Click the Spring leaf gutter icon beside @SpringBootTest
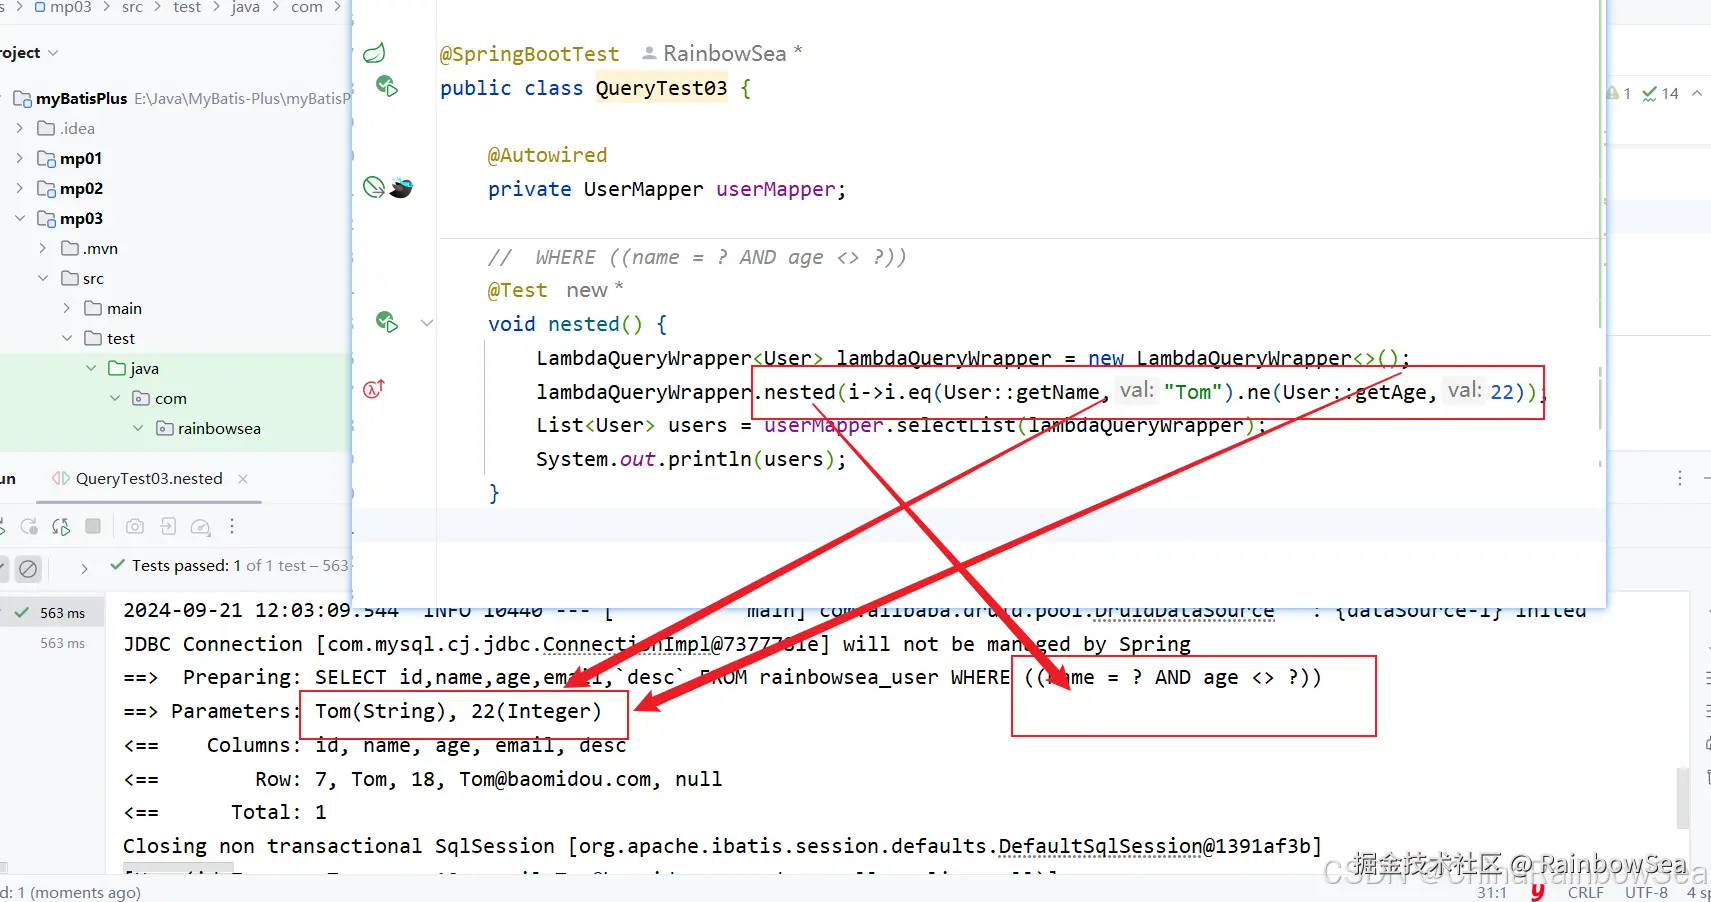 click(374, 53)
